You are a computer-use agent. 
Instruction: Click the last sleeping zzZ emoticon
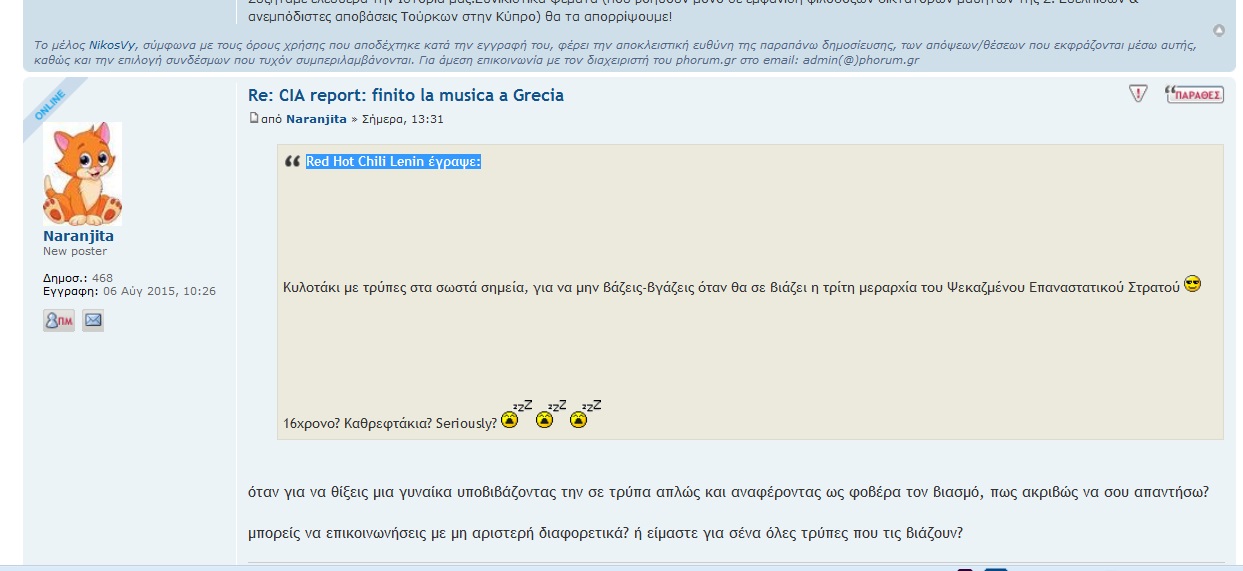[579, 419]
